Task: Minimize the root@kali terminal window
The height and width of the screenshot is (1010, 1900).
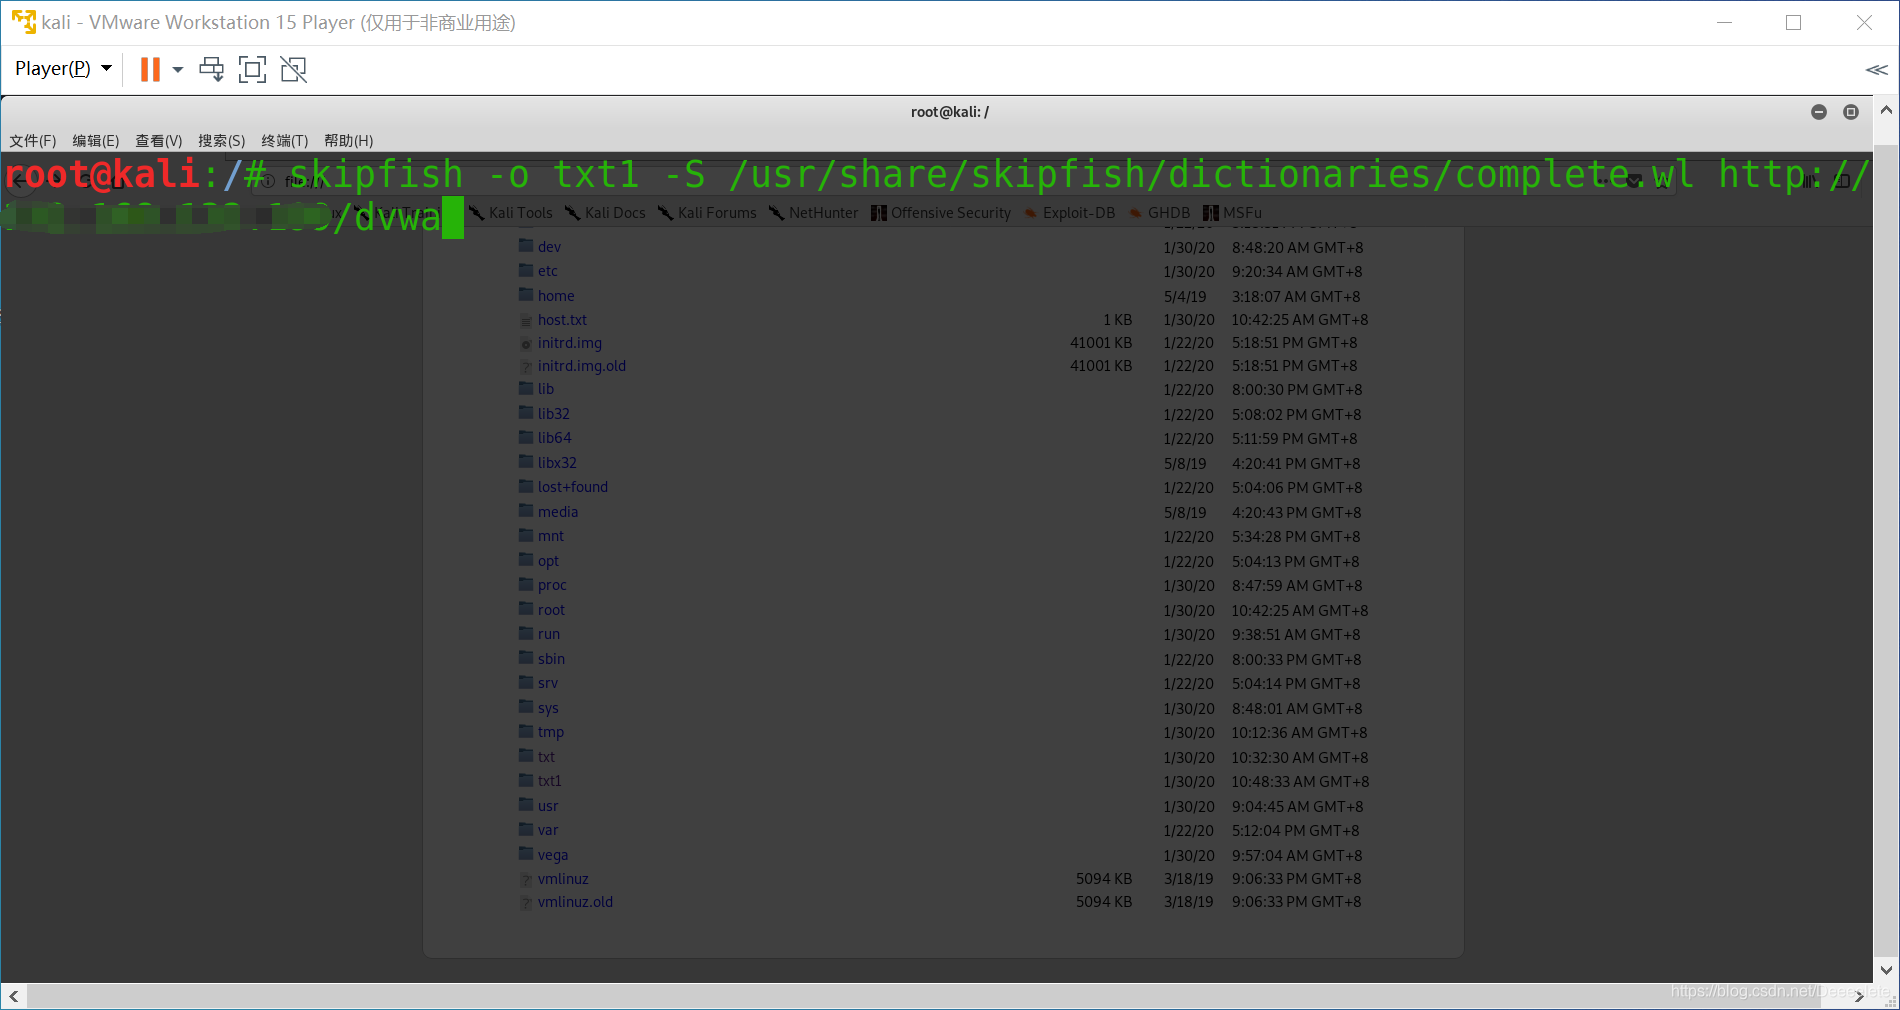Action: tap(1819, 112)
